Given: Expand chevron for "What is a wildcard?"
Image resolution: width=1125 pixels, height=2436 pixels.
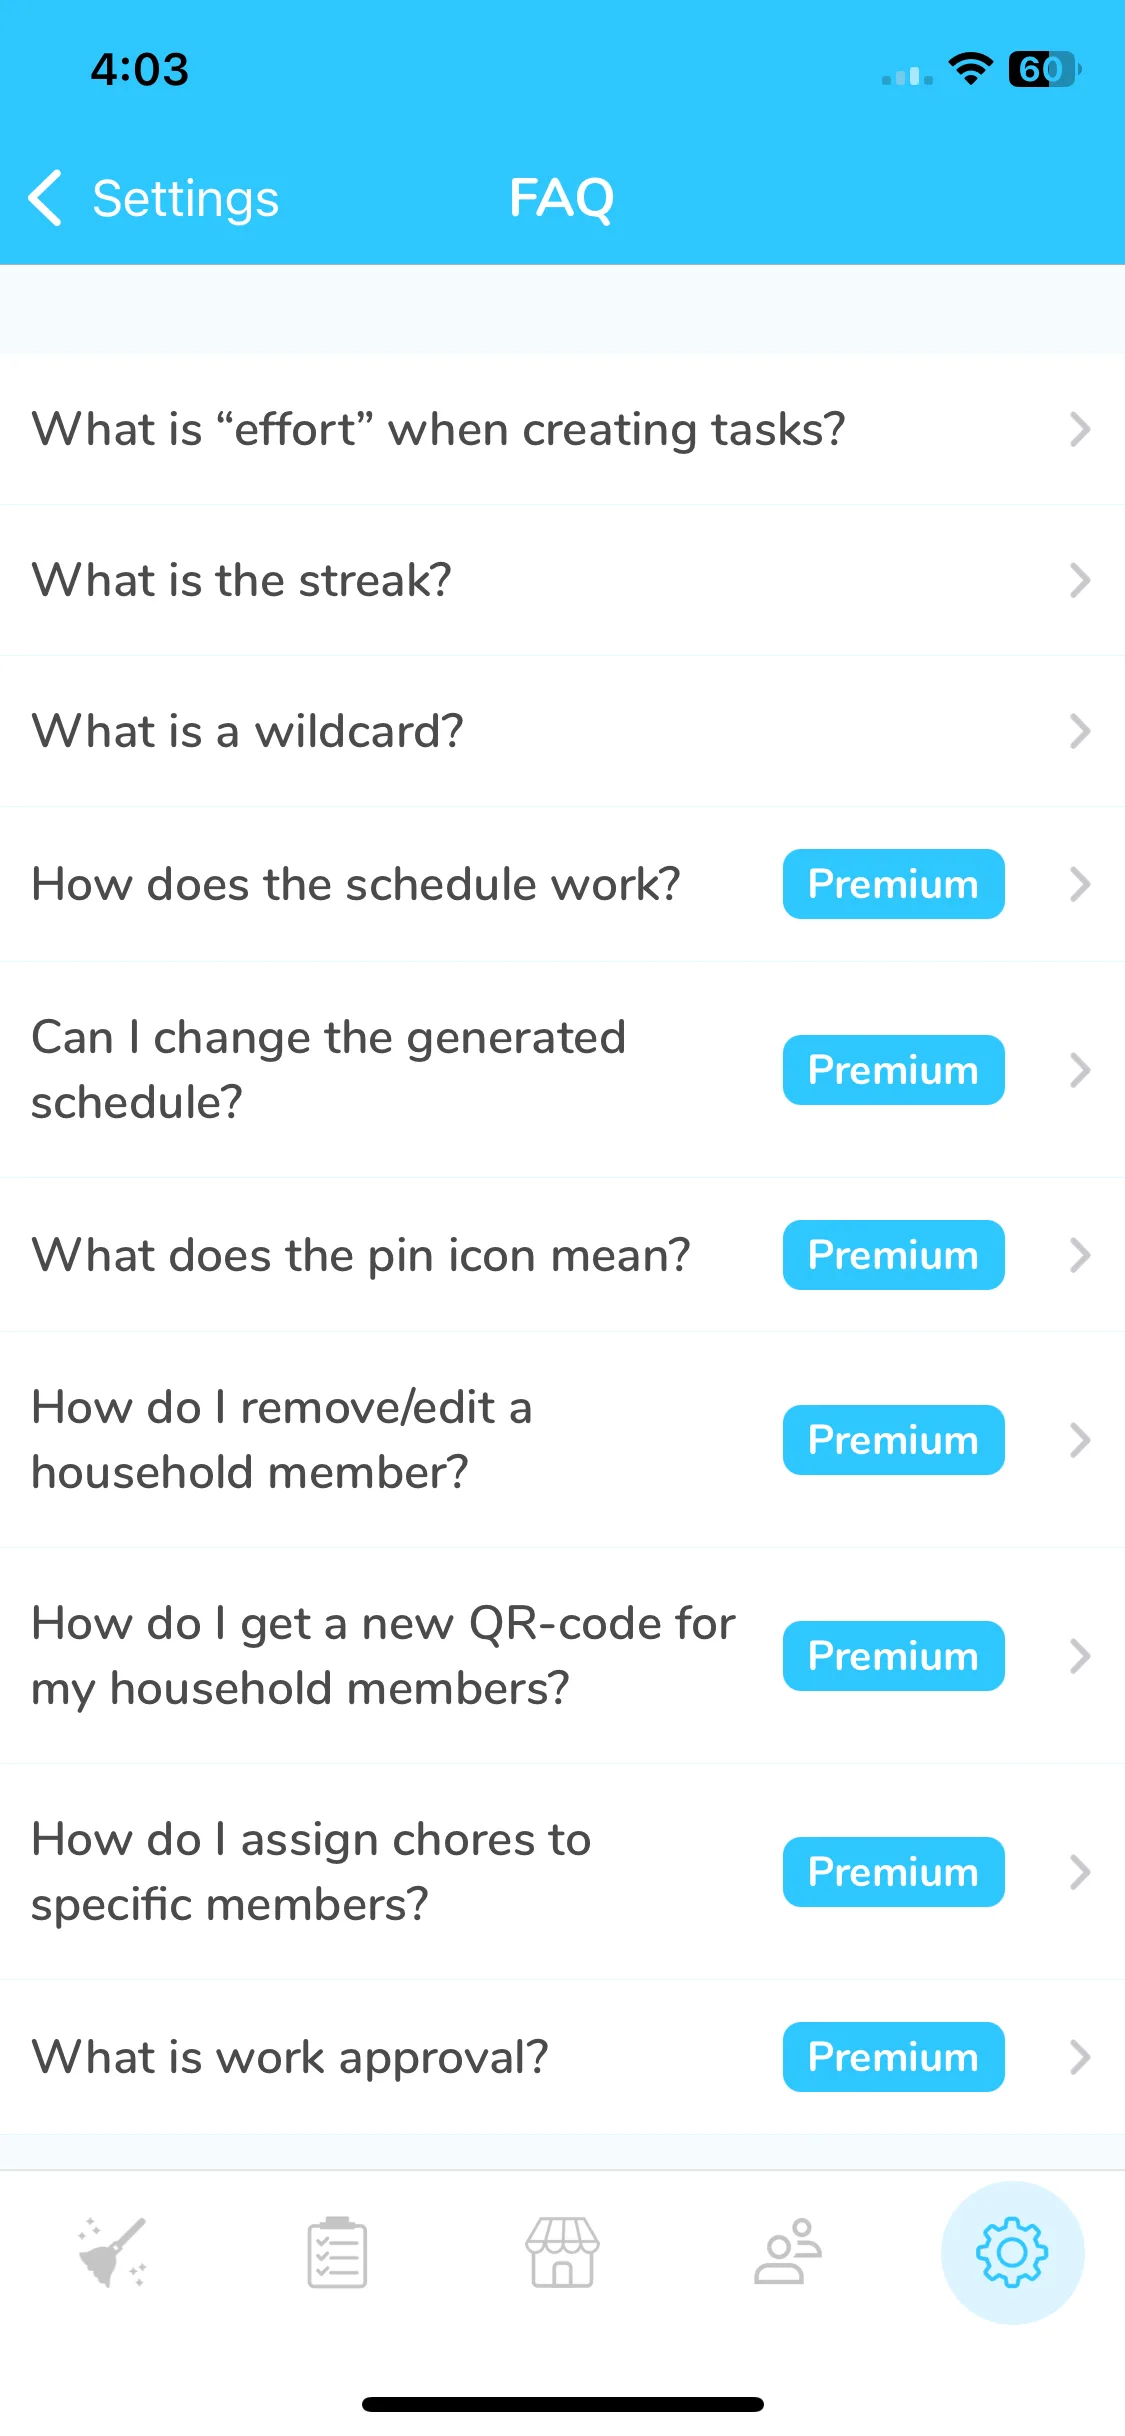Looking at the screenshot, I should click(x=1079, y=731).
